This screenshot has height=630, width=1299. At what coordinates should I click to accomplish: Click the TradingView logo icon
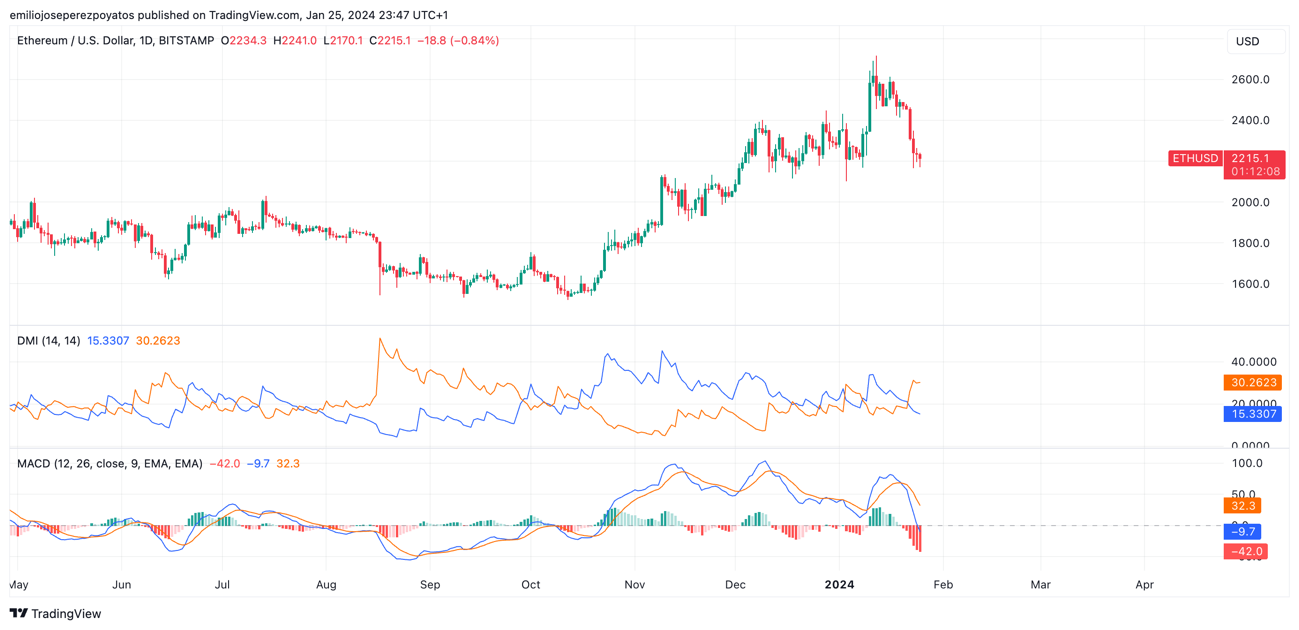pos(19,613)
